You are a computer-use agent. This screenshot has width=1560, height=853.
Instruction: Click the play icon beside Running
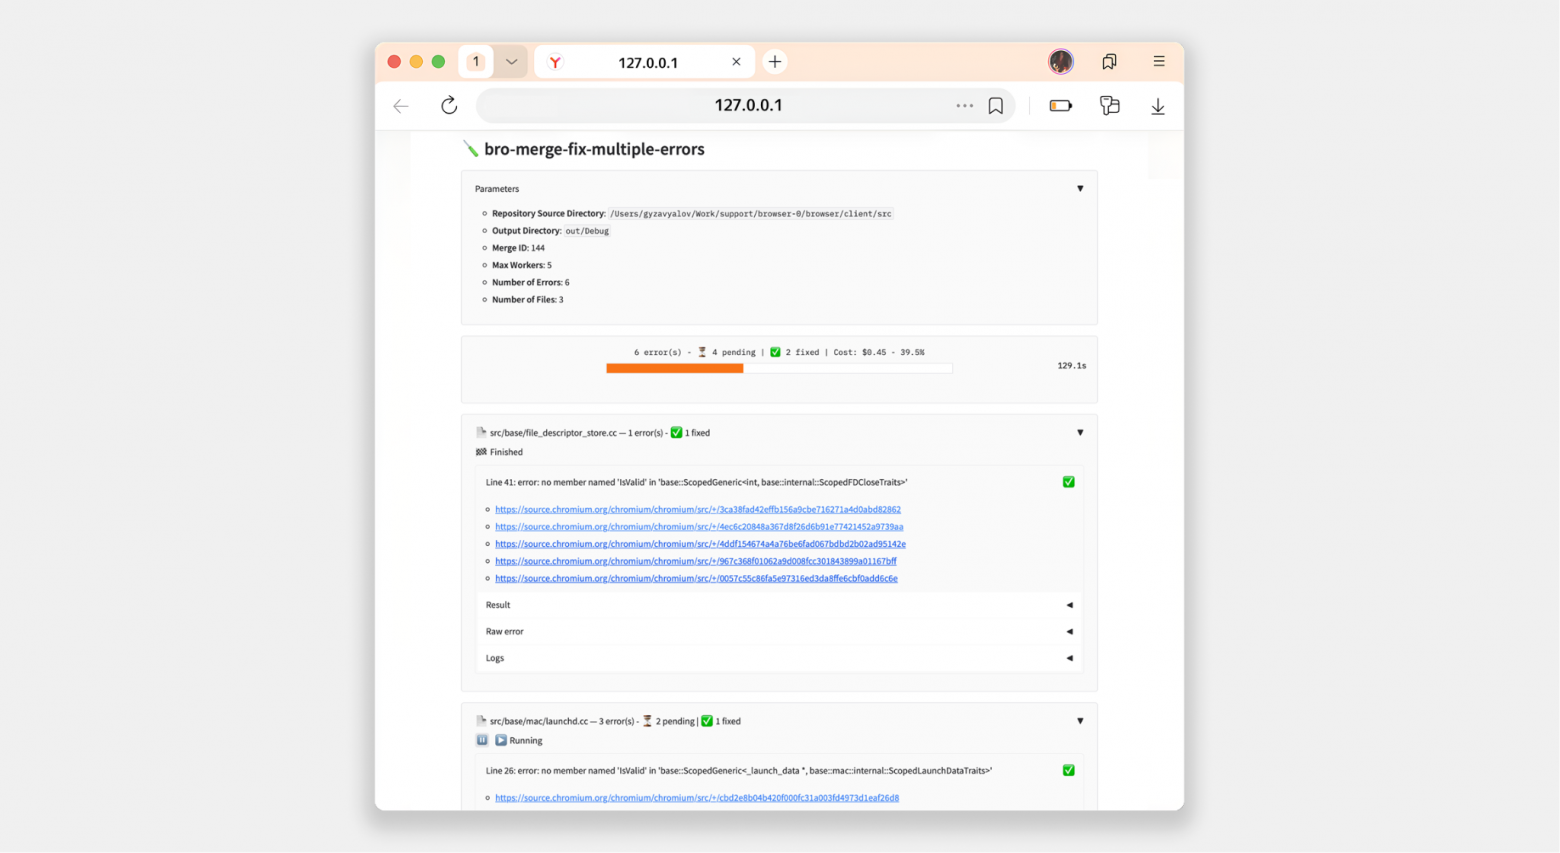(x=501, y=740)
